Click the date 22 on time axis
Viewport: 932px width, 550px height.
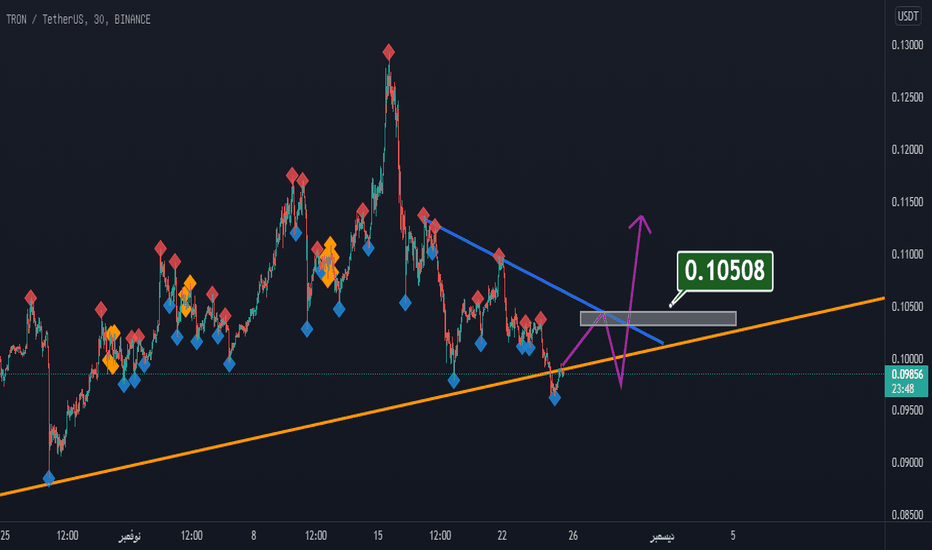click(x=502, y=536)
